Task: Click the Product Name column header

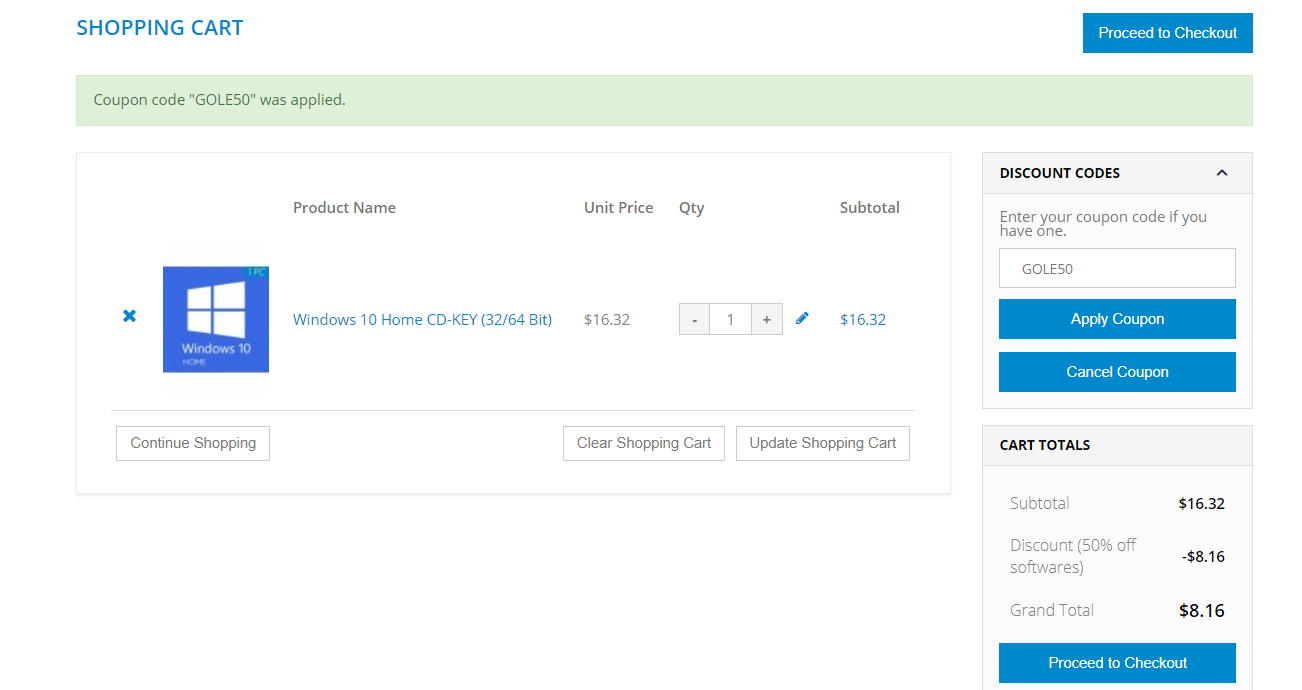Action: click(x=344, y=208)
